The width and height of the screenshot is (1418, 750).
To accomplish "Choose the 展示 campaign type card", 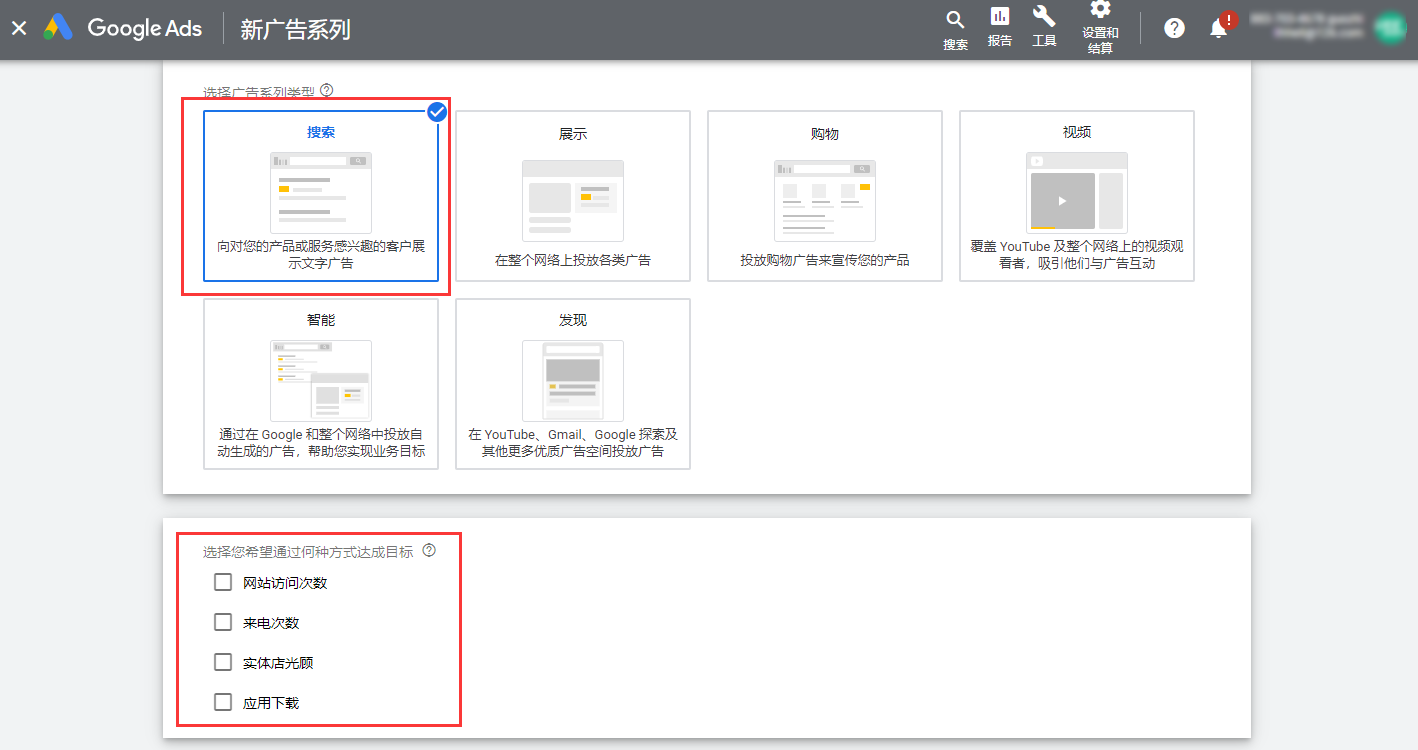I will (573, 196).
